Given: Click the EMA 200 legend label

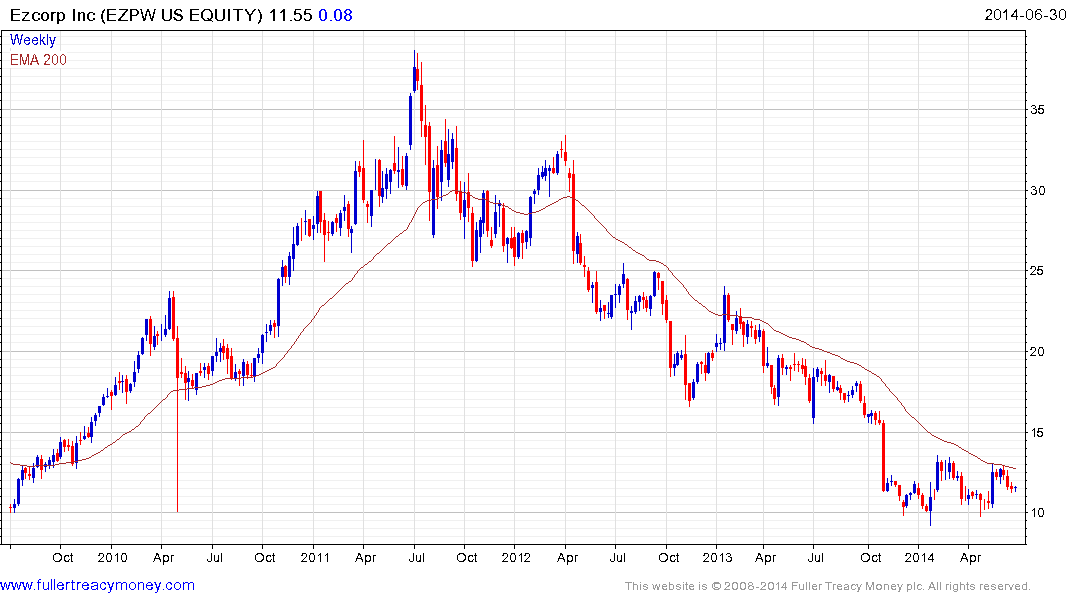Looking at the screenshot, I should coord(38,60).
